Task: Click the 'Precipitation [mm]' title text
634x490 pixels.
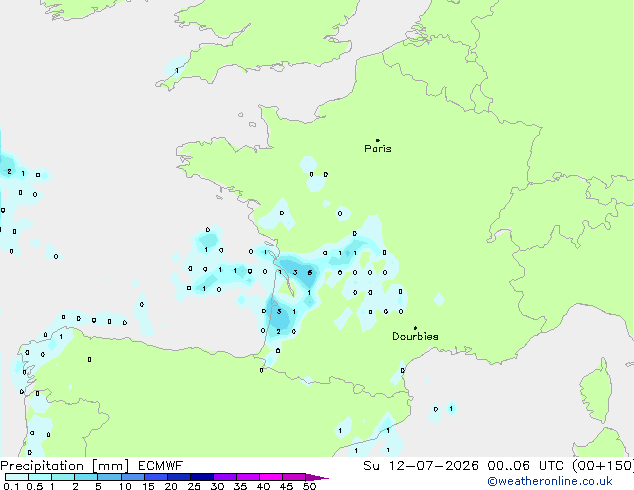Action: point(65,466)
